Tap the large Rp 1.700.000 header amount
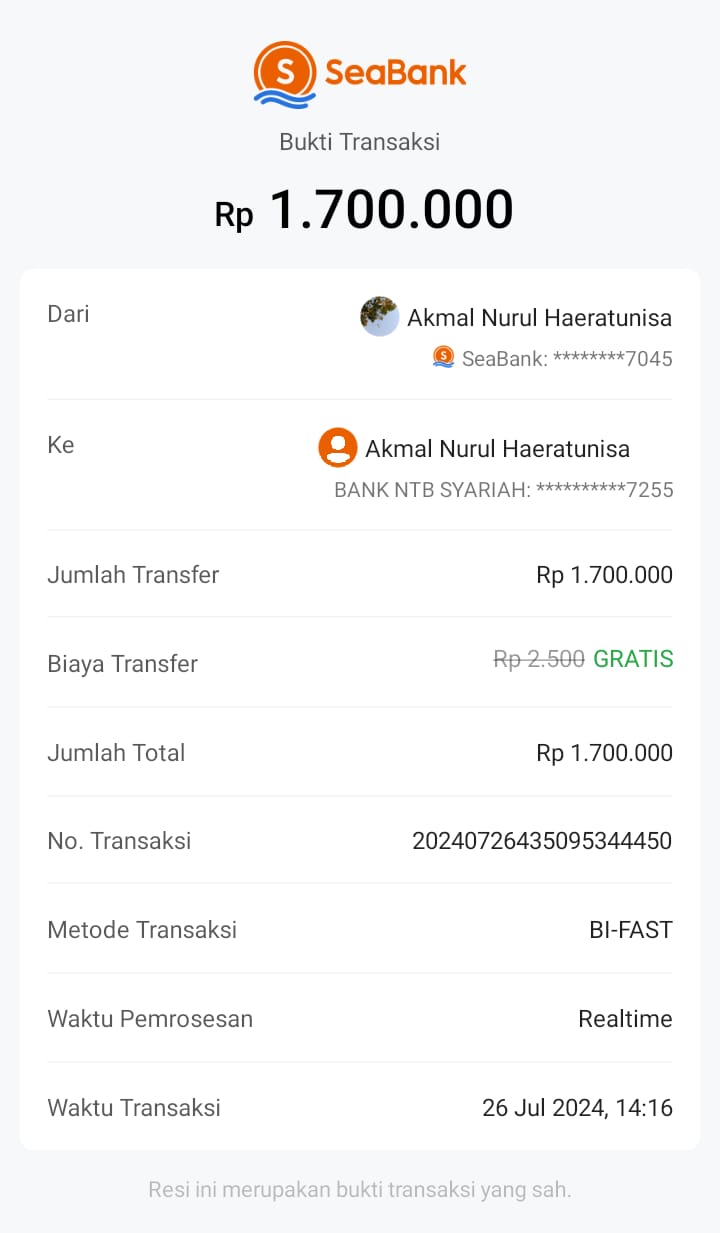This screenshot has height=1233, width=720. click(364, 210)
